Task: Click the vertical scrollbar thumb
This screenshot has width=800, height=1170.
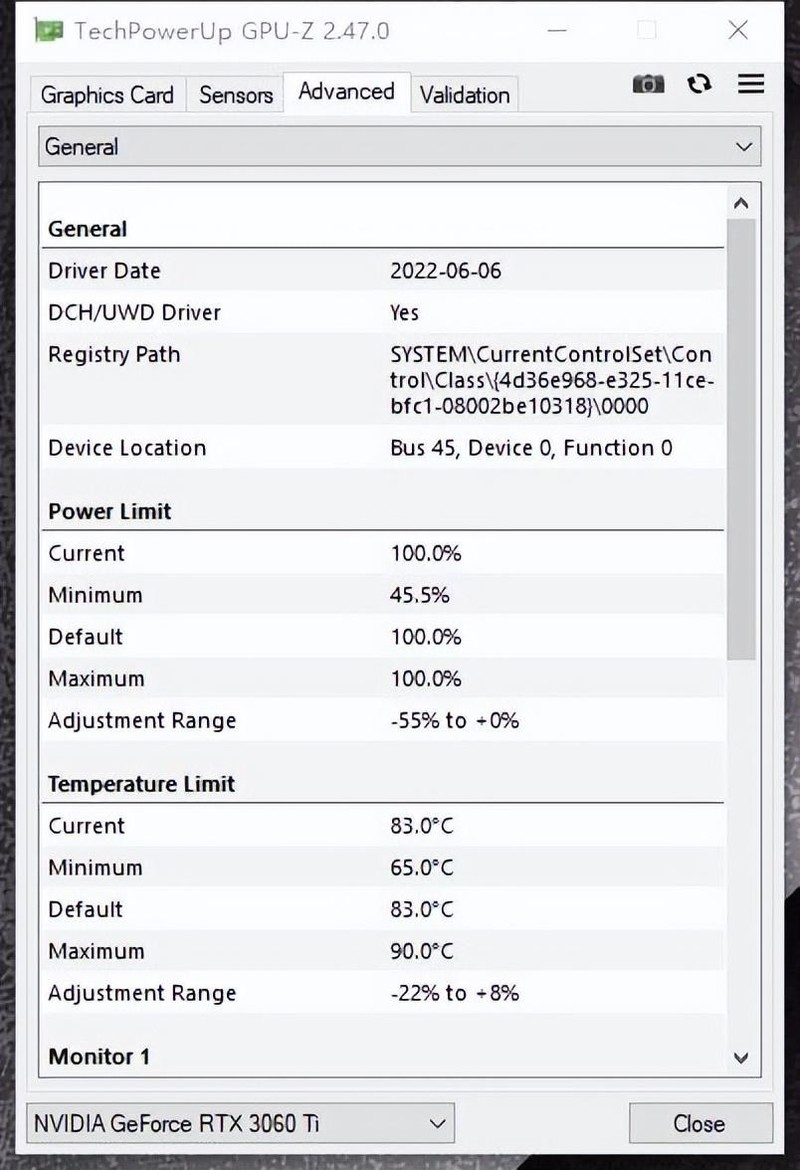Action: pos(741,440)
